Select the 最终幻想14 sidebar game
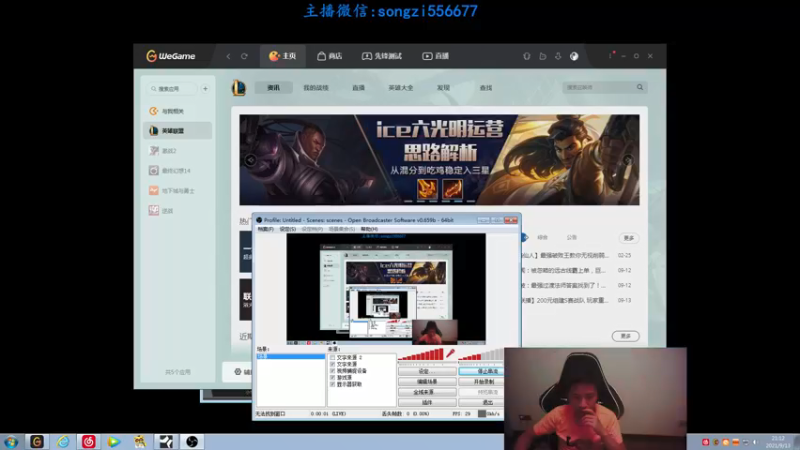This screenshot has width=800, height=450. coord(178,170)
